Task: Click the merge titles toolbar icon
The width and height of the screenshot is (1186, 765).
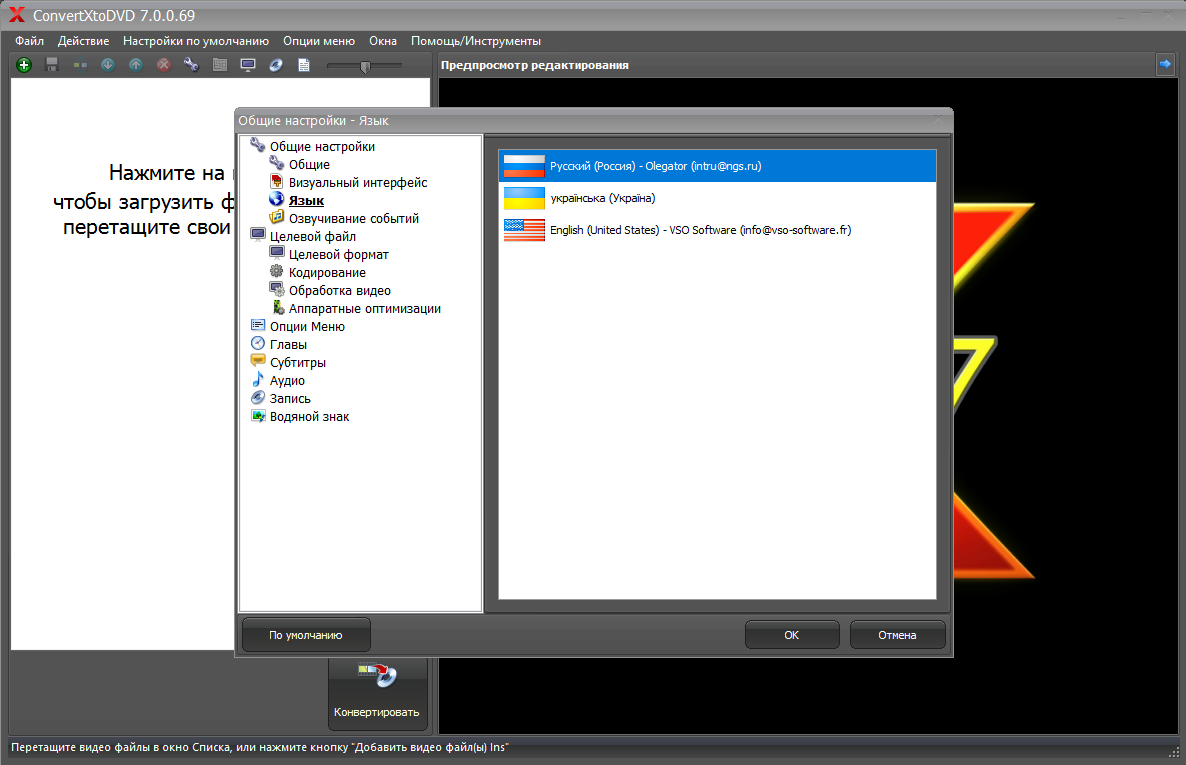Action: [80, 65]
